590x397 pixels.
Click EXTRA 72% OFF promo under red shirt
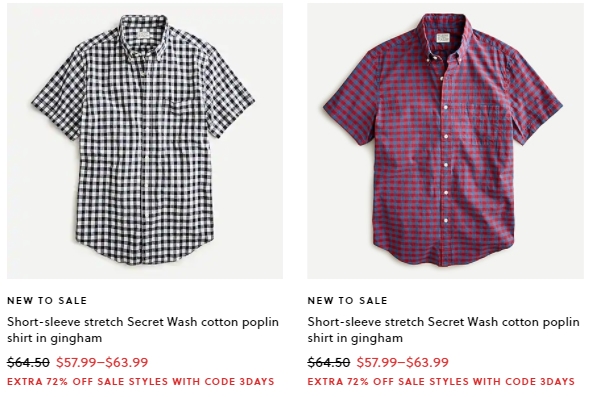(441, 381)
